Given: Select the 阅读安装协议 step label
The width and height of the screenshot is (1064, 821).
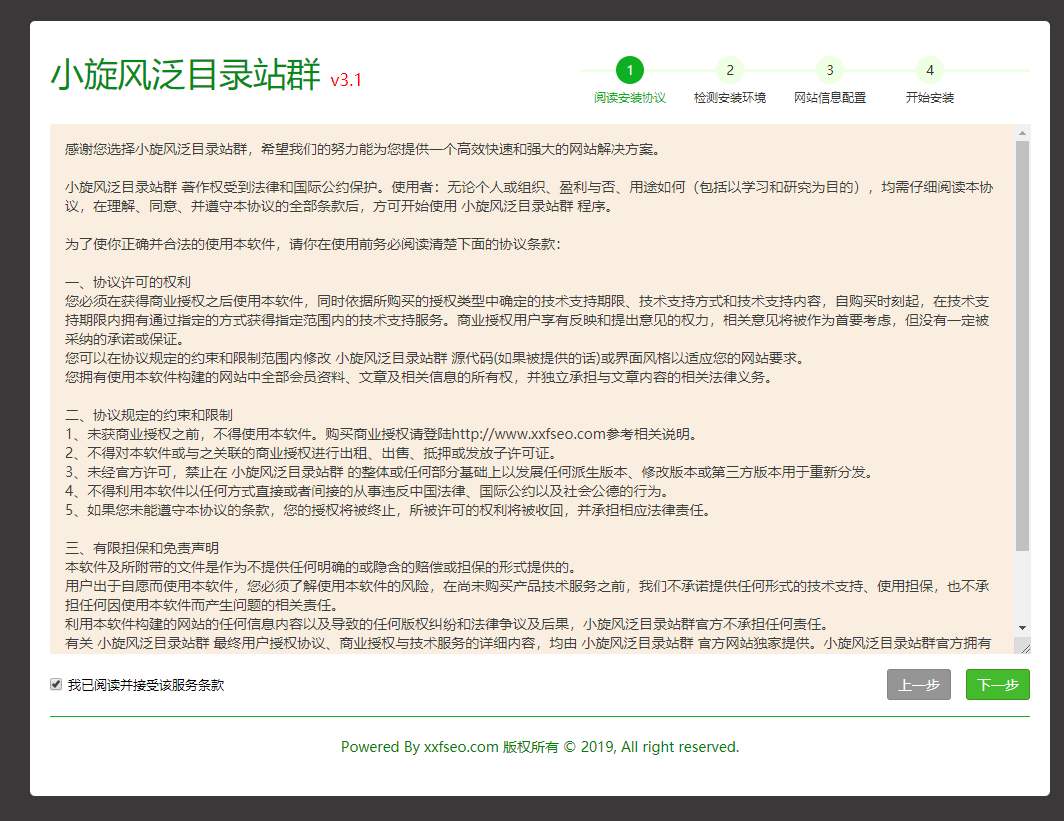Looking at the screenshot, I should [x=630, y=98].
